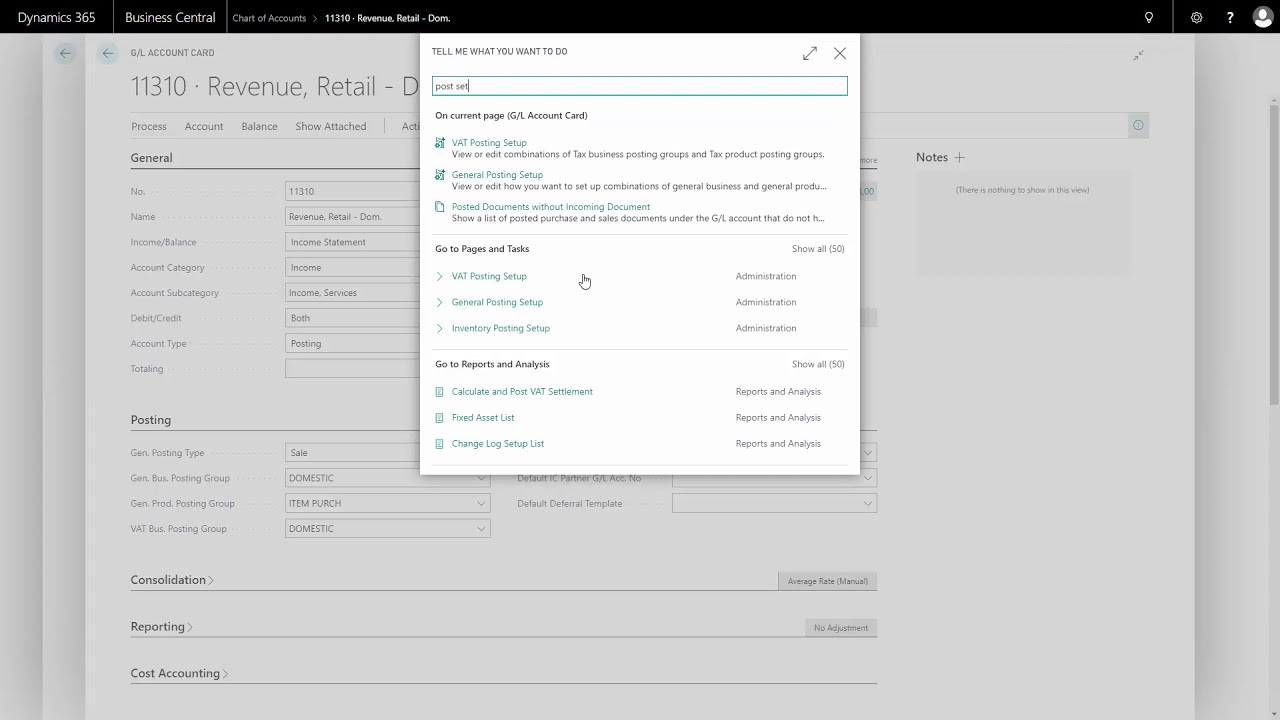Click Business Central in the top bar
Screen dimensions: 1280x720
[170, 18]
